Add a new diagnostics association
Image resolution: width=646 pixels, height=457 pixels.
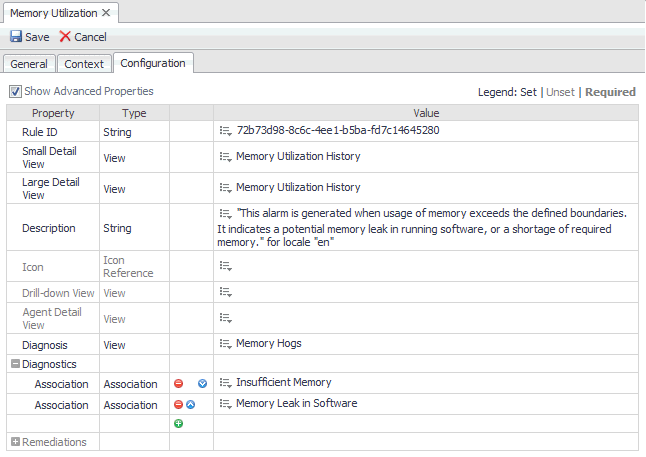[179, 424]
